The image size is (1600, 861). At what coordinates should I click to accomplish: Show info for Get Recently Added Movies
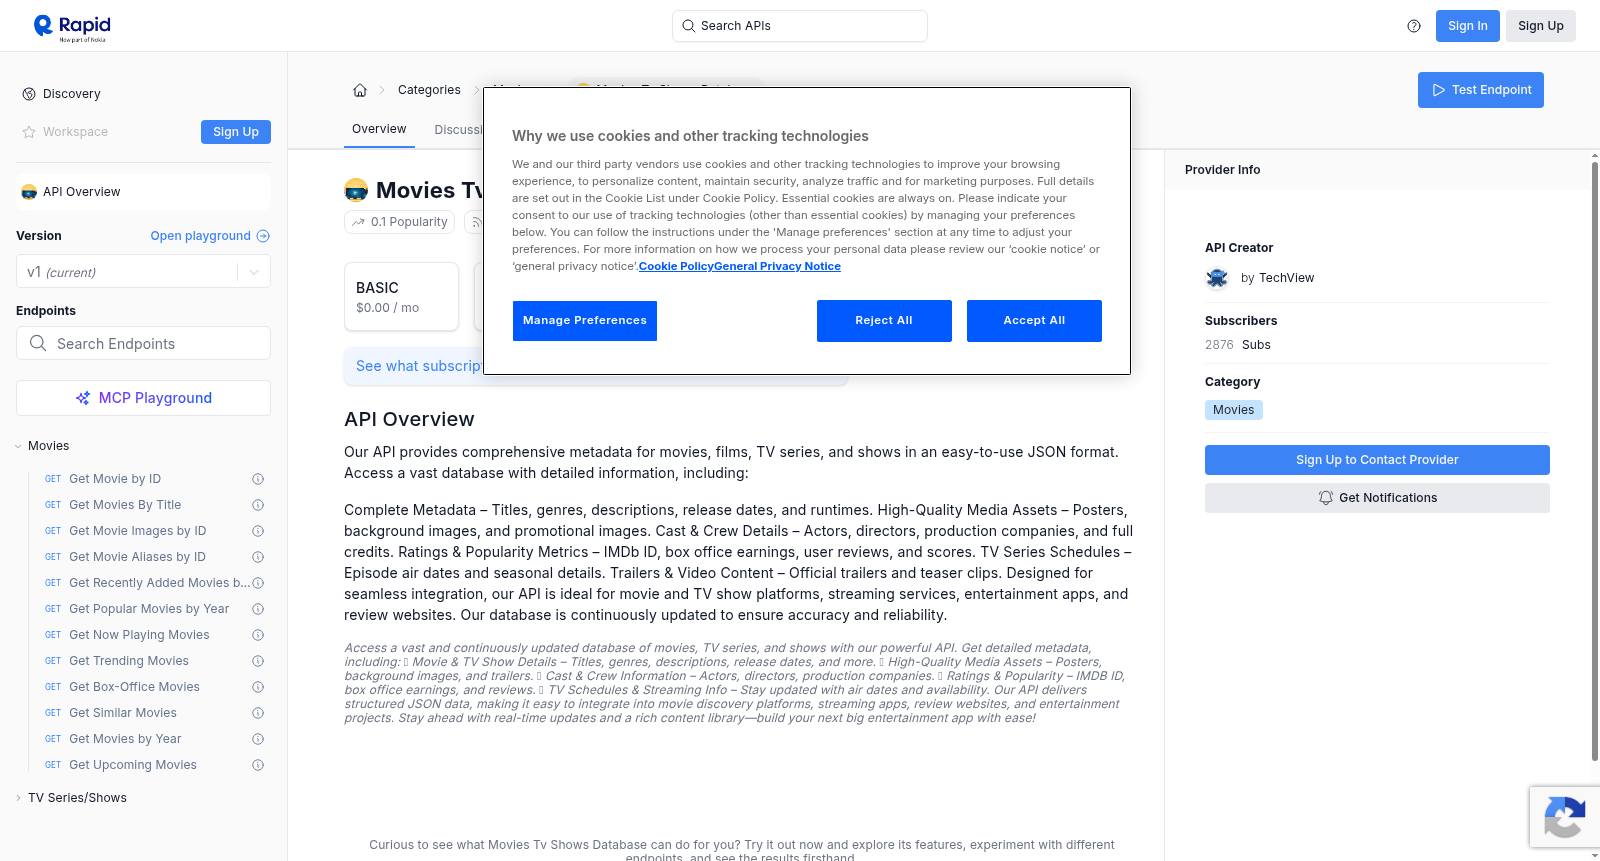(258, 583)
